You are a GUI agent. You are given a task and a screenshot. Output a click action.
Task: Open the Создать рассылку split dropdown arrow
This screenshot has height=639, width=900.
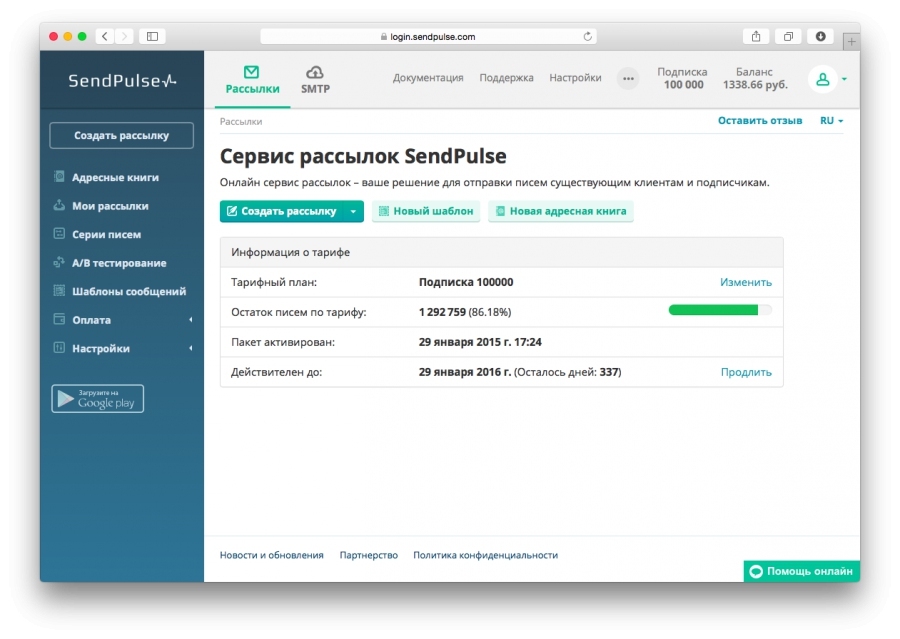click(x=354, y=211)
